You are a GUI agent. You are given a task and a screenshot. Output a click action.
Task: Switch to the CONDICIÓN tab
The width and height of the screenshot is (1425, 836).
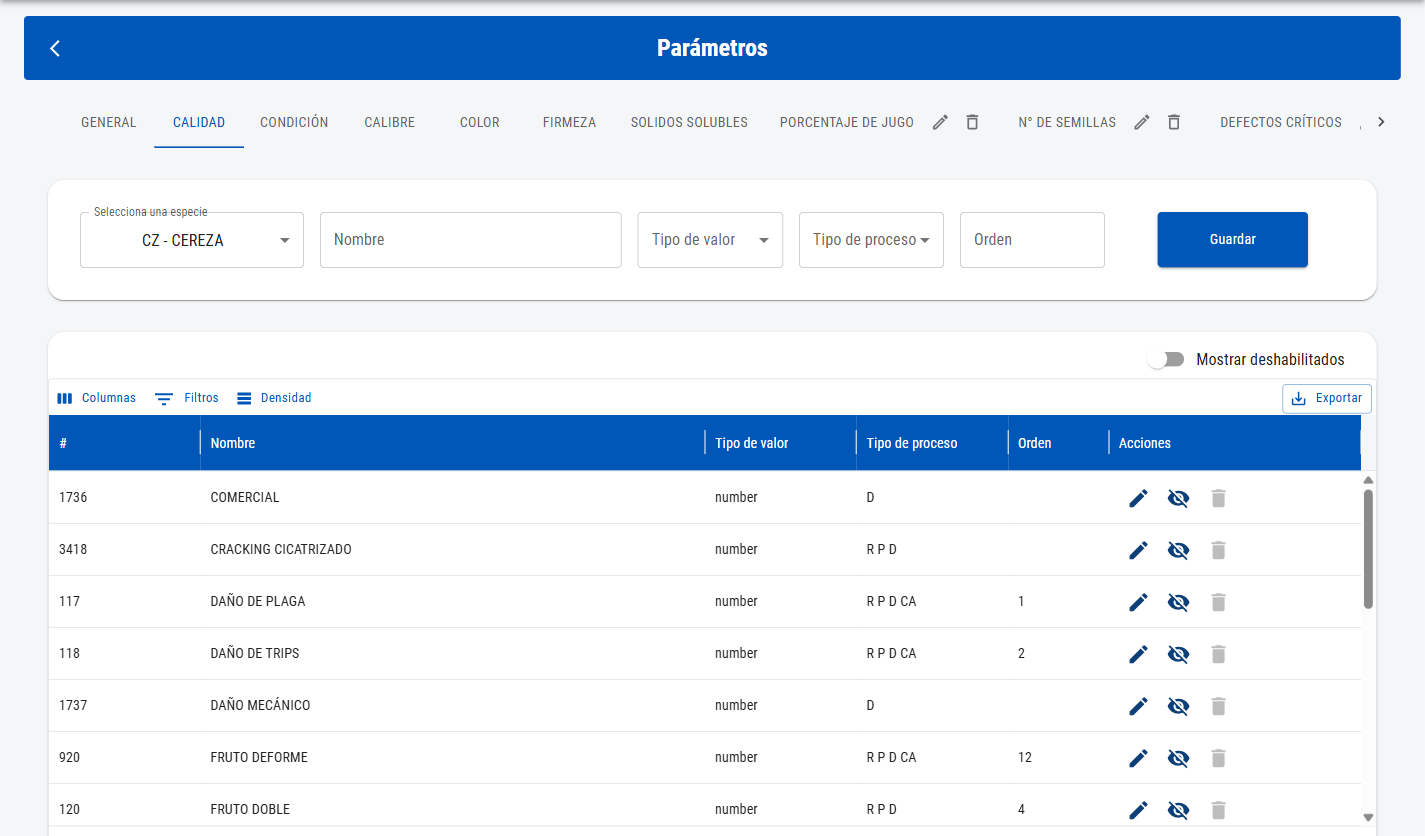coord(294,122)
